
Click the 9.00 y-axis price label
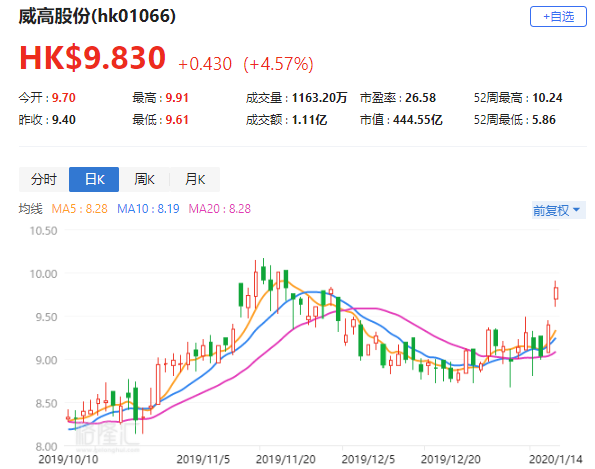pos(46,360)
